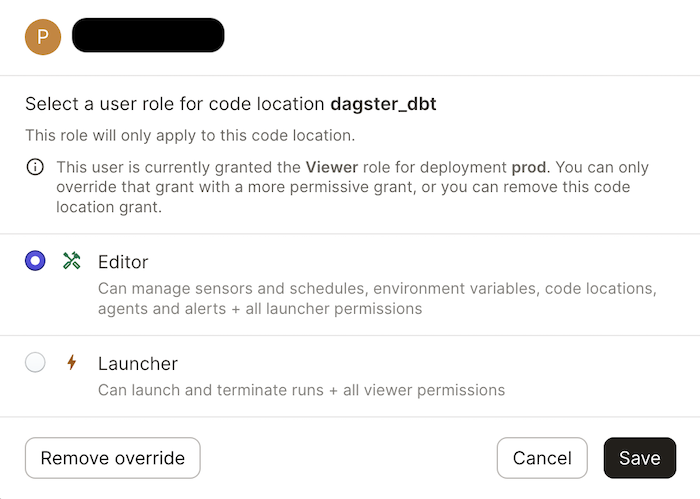Viewport: 700px width, 499px height.
Task: Save the selected user role
Action: (x=639, y=458)
